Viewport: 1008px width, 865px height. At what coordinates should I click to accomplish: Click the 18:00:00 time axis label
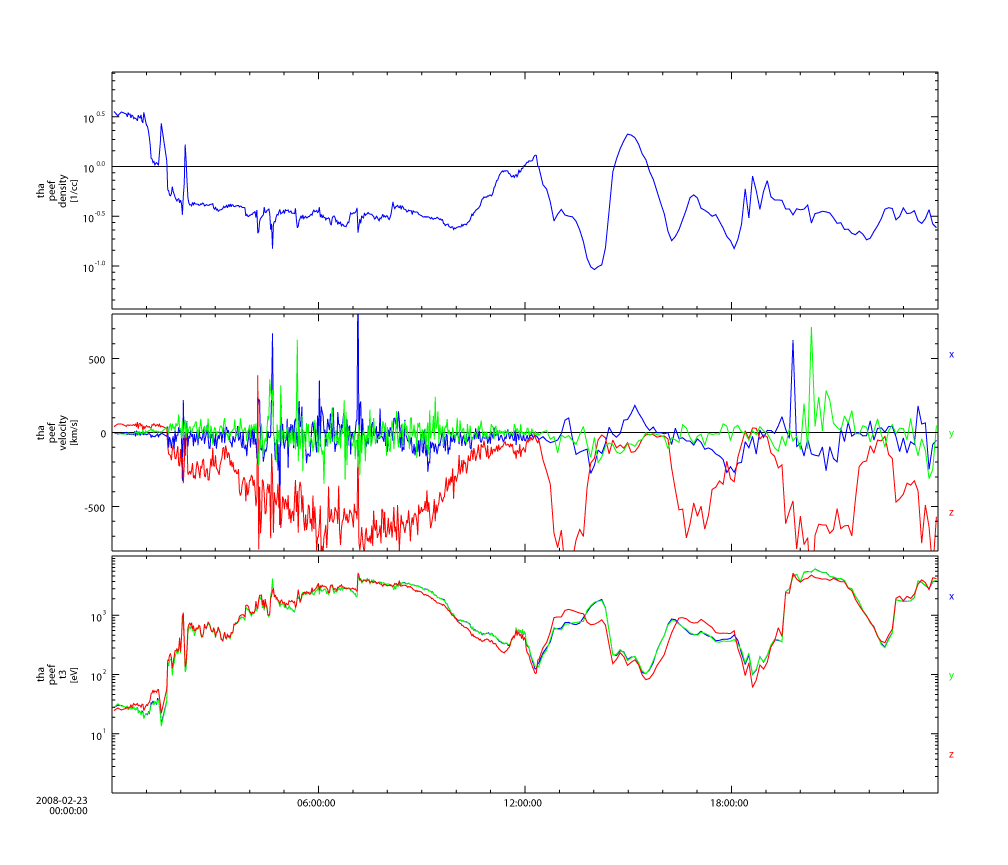pyautogui.click(x=731, y=802)
